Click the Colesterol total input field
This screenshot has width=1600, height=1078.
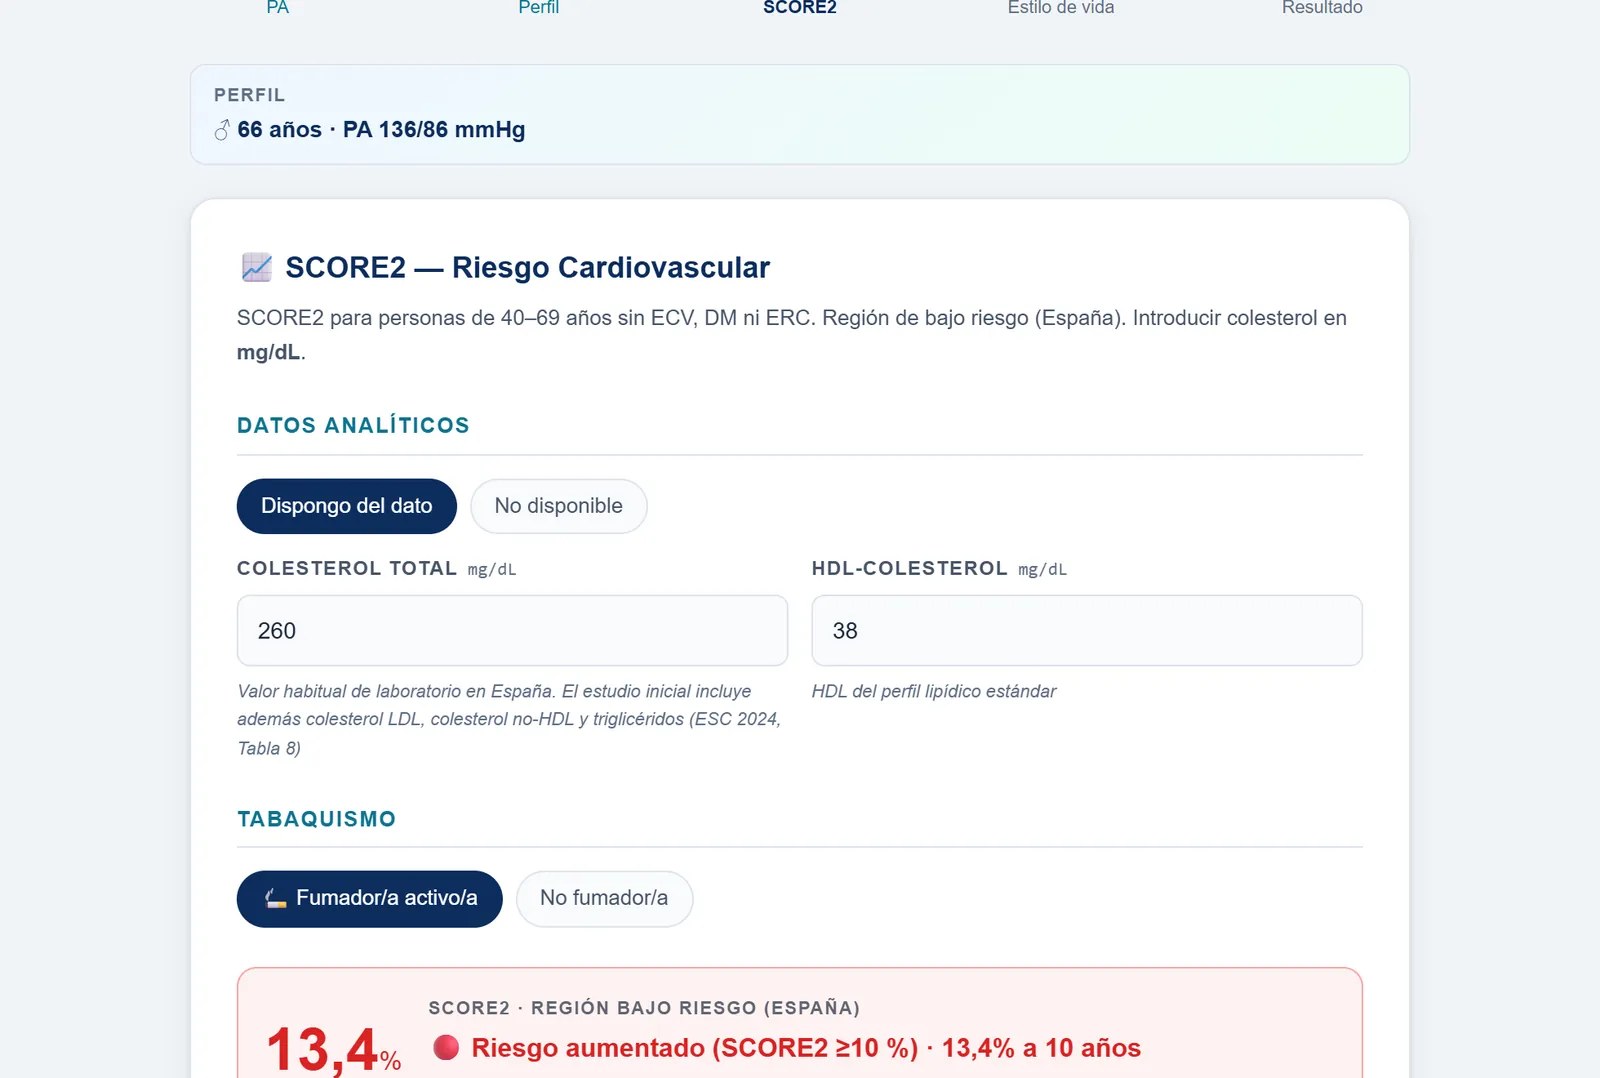(512, 631)
